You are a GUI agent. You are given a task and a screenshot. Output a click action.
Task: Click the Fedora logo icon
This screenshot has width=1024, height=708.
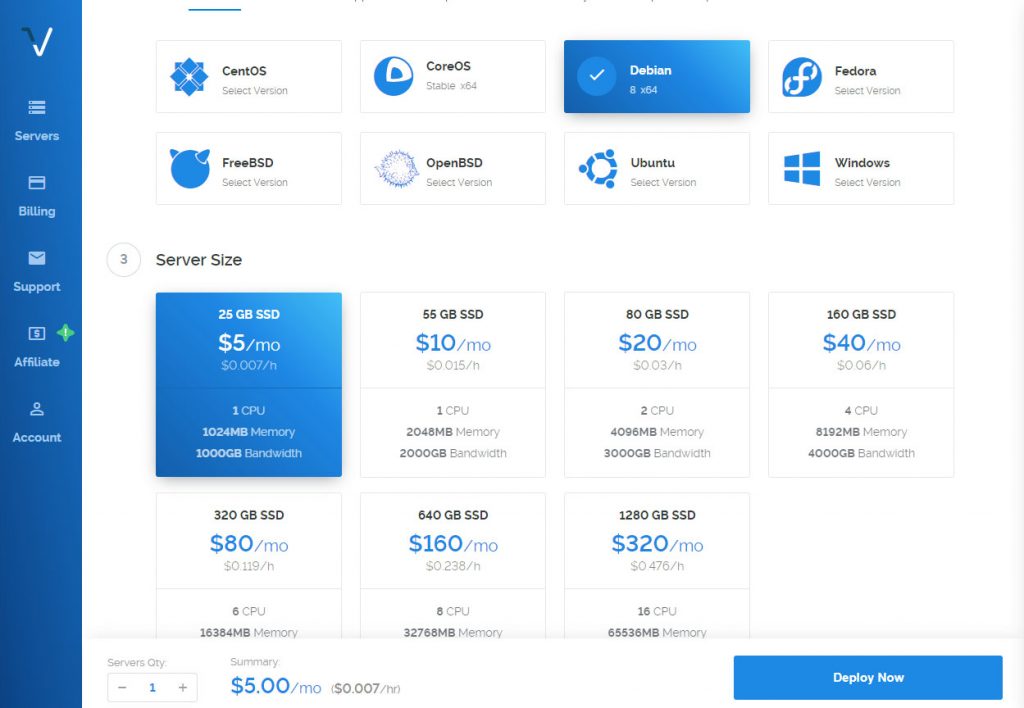(x=802, y=77)
